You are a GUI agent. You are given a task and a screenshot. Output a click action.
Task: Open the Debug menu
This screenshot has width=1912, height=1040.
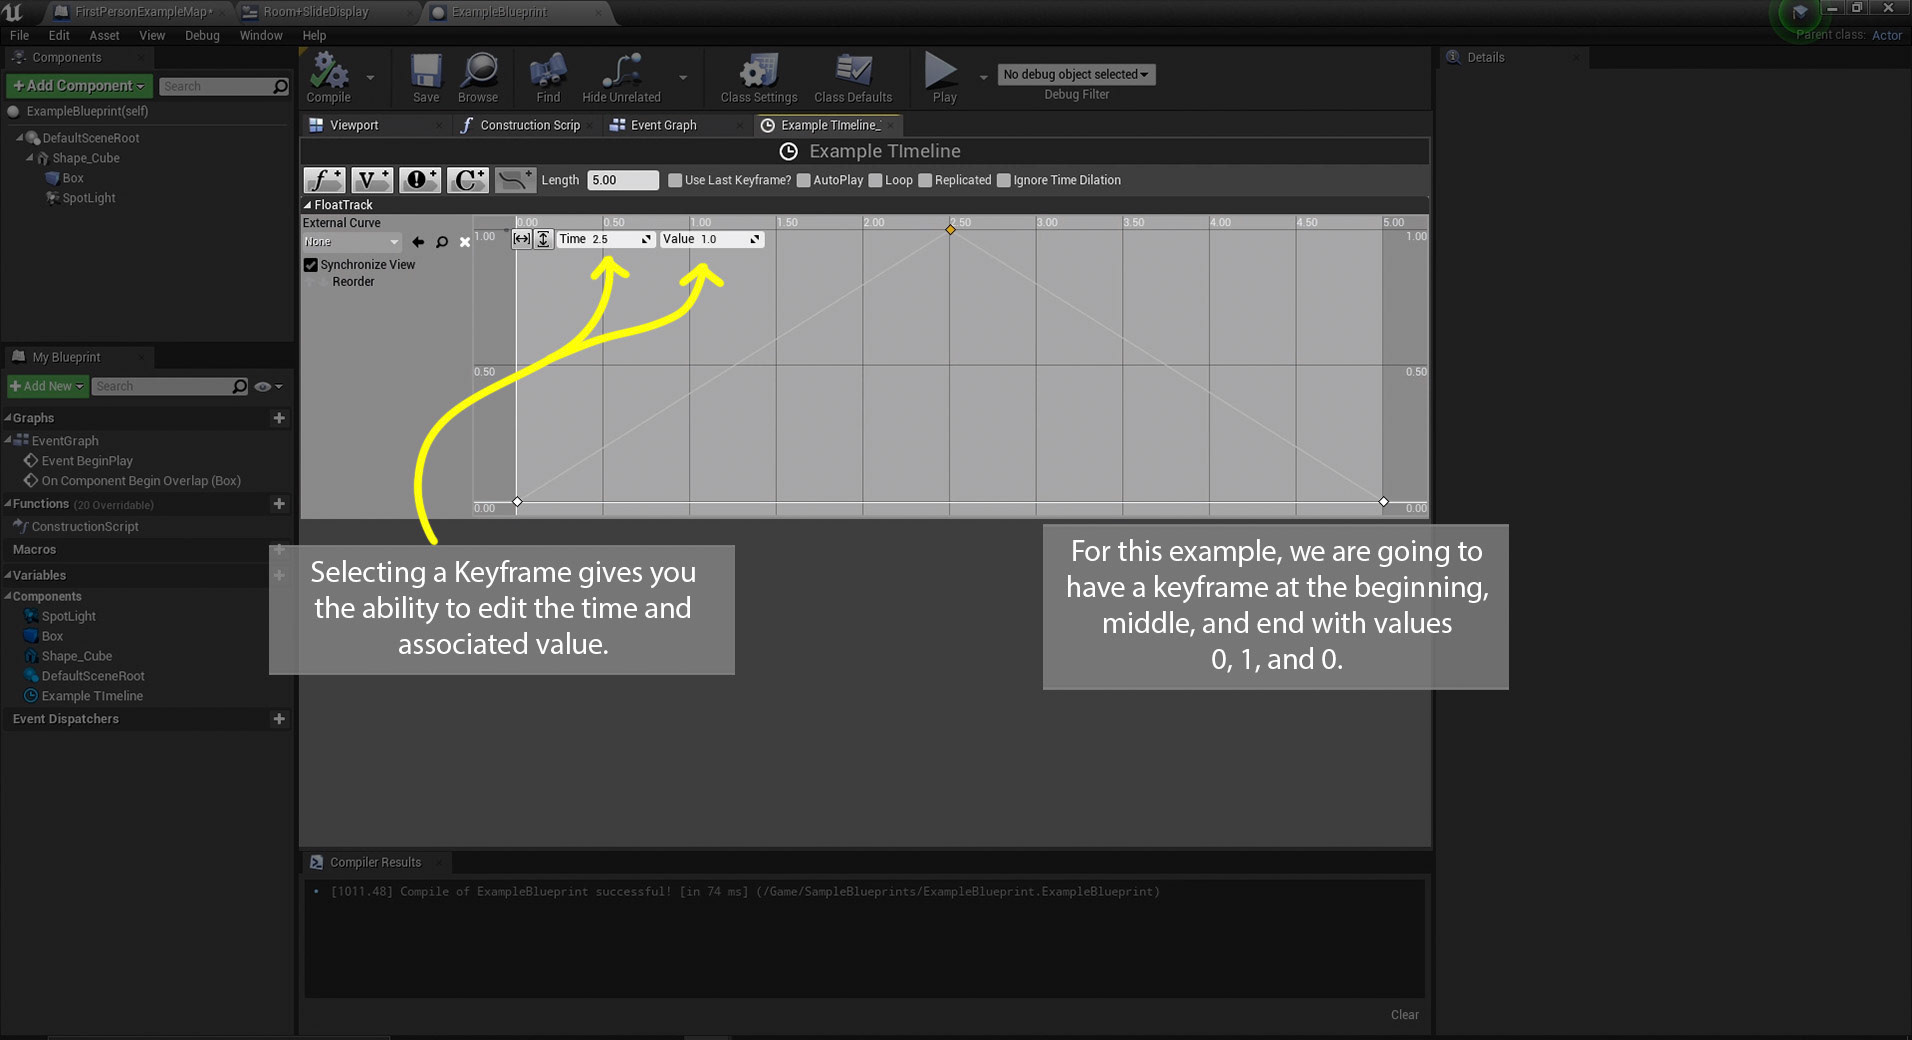pos(202,35)
